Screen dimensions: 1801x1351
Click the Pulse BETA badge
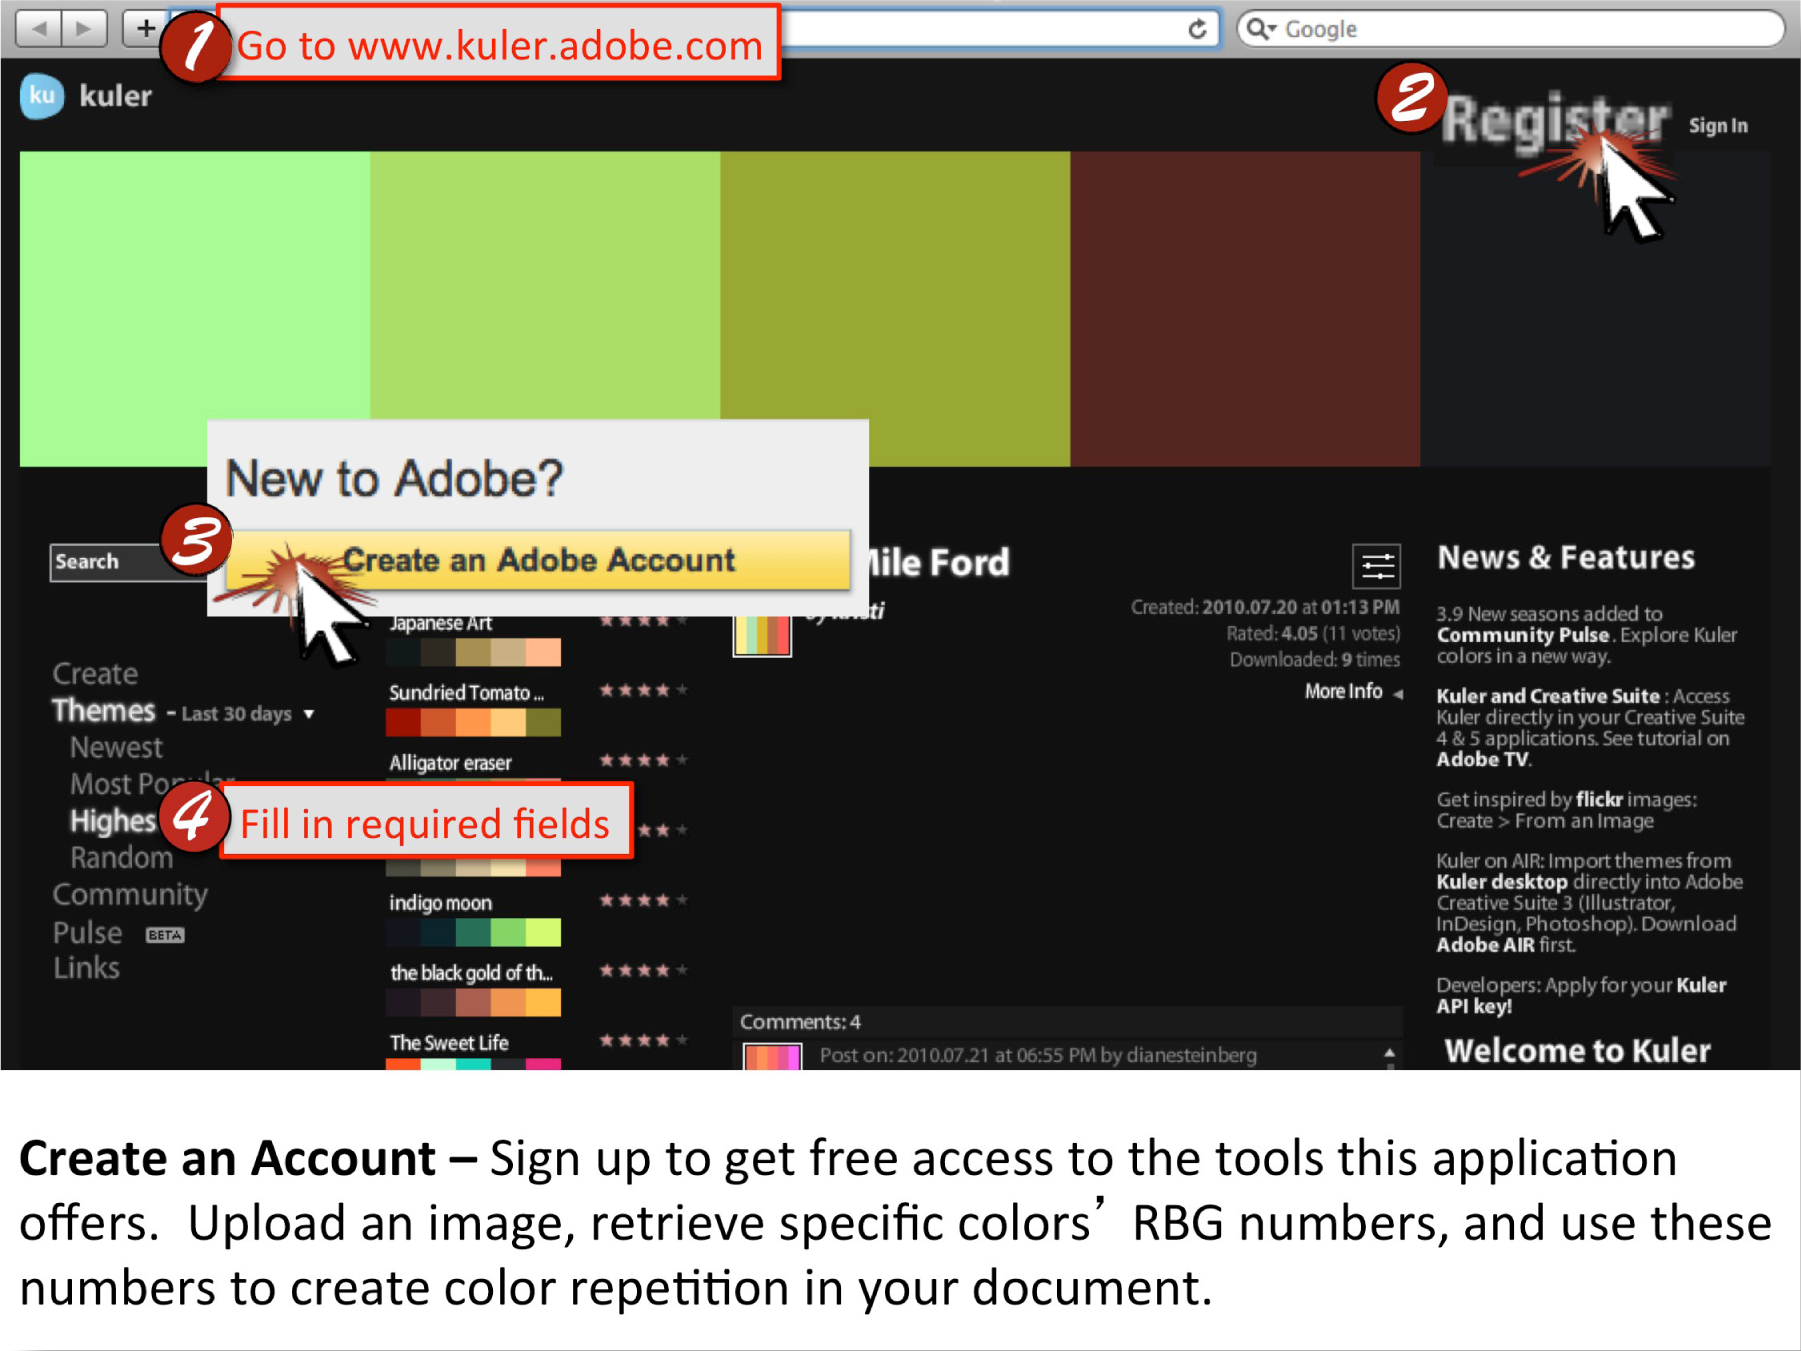(165, 936)
